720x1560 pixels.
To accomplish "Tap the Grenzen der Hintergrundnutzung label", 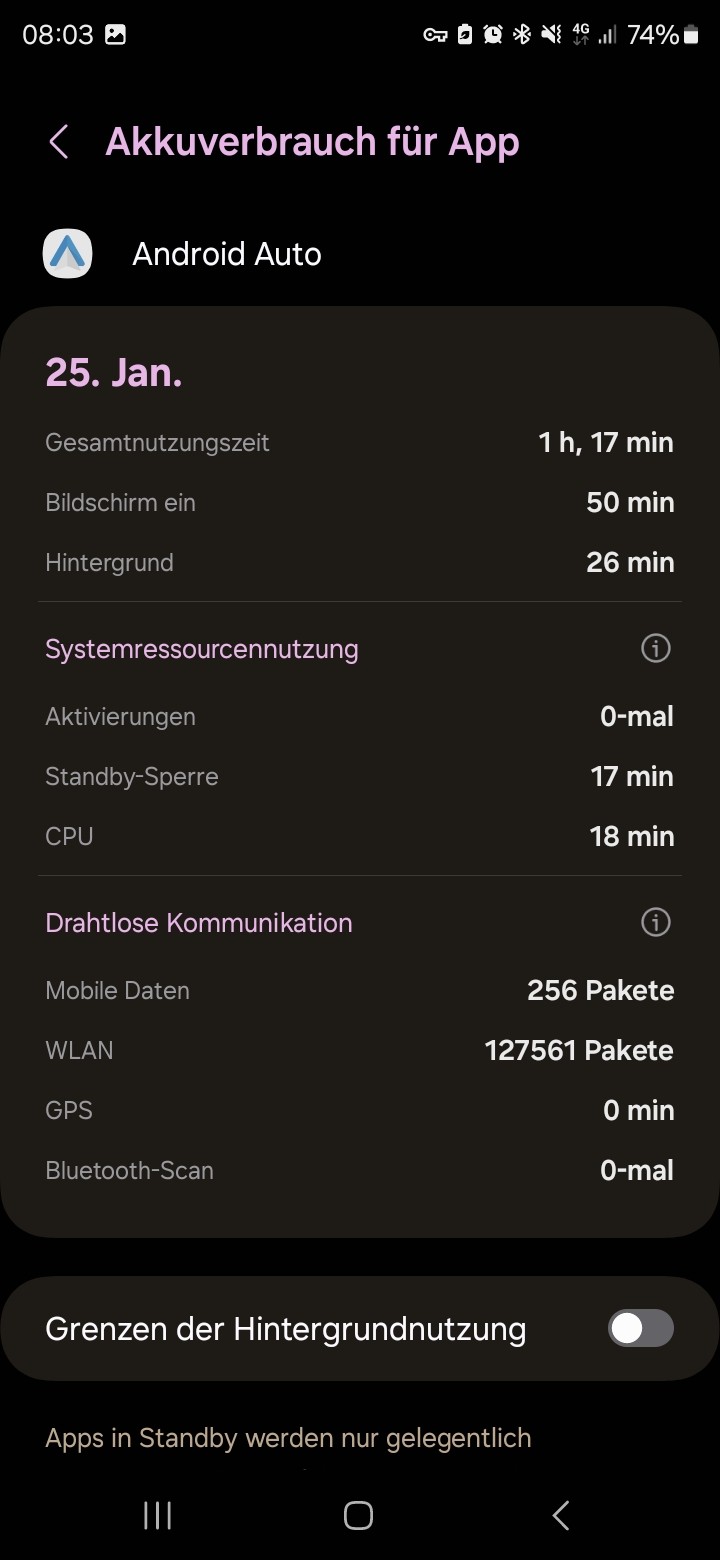I will coord(286,1329).
